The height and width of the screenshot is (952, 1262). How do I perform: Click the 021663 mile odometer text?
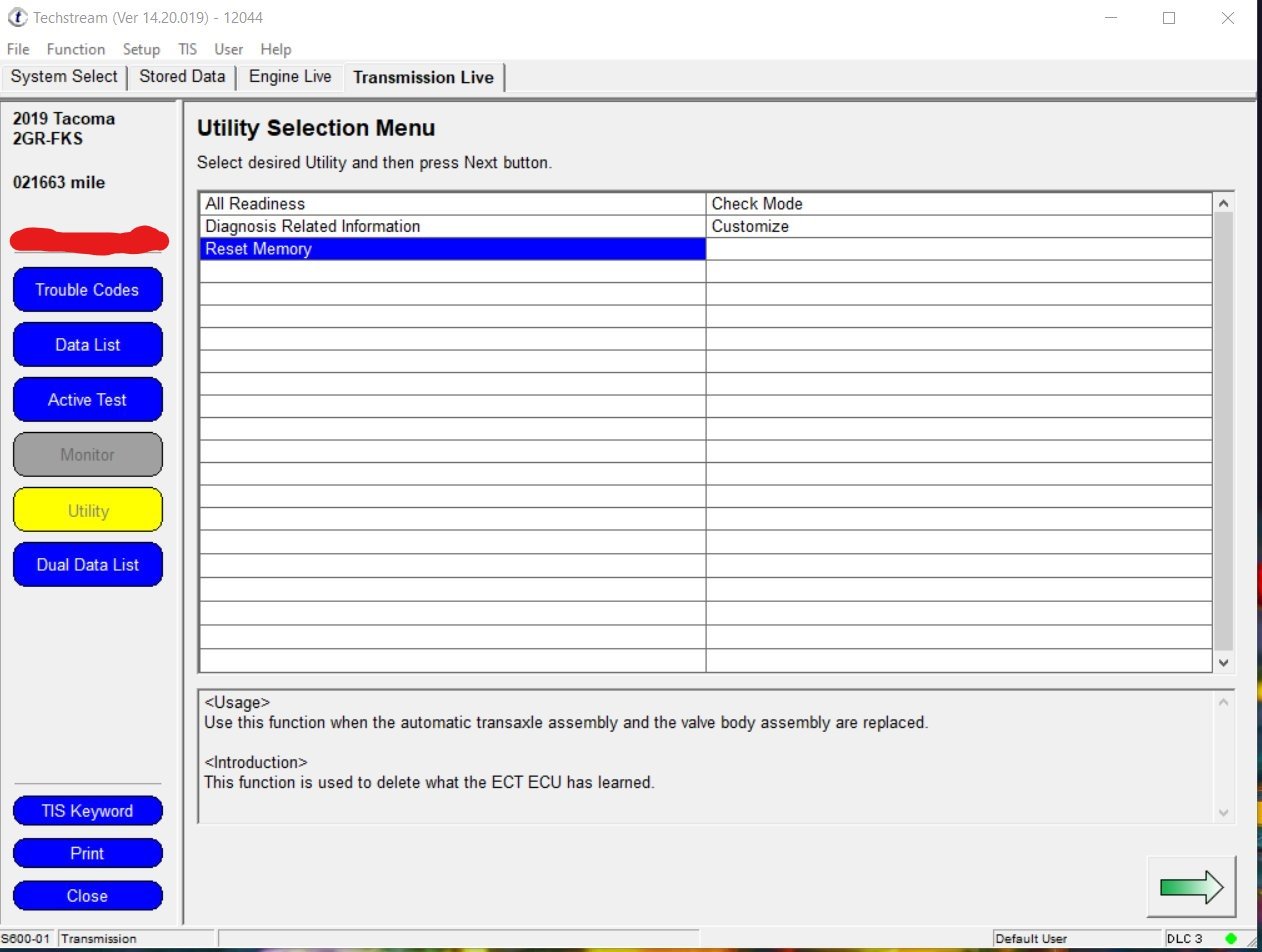[x=59, y=183]
